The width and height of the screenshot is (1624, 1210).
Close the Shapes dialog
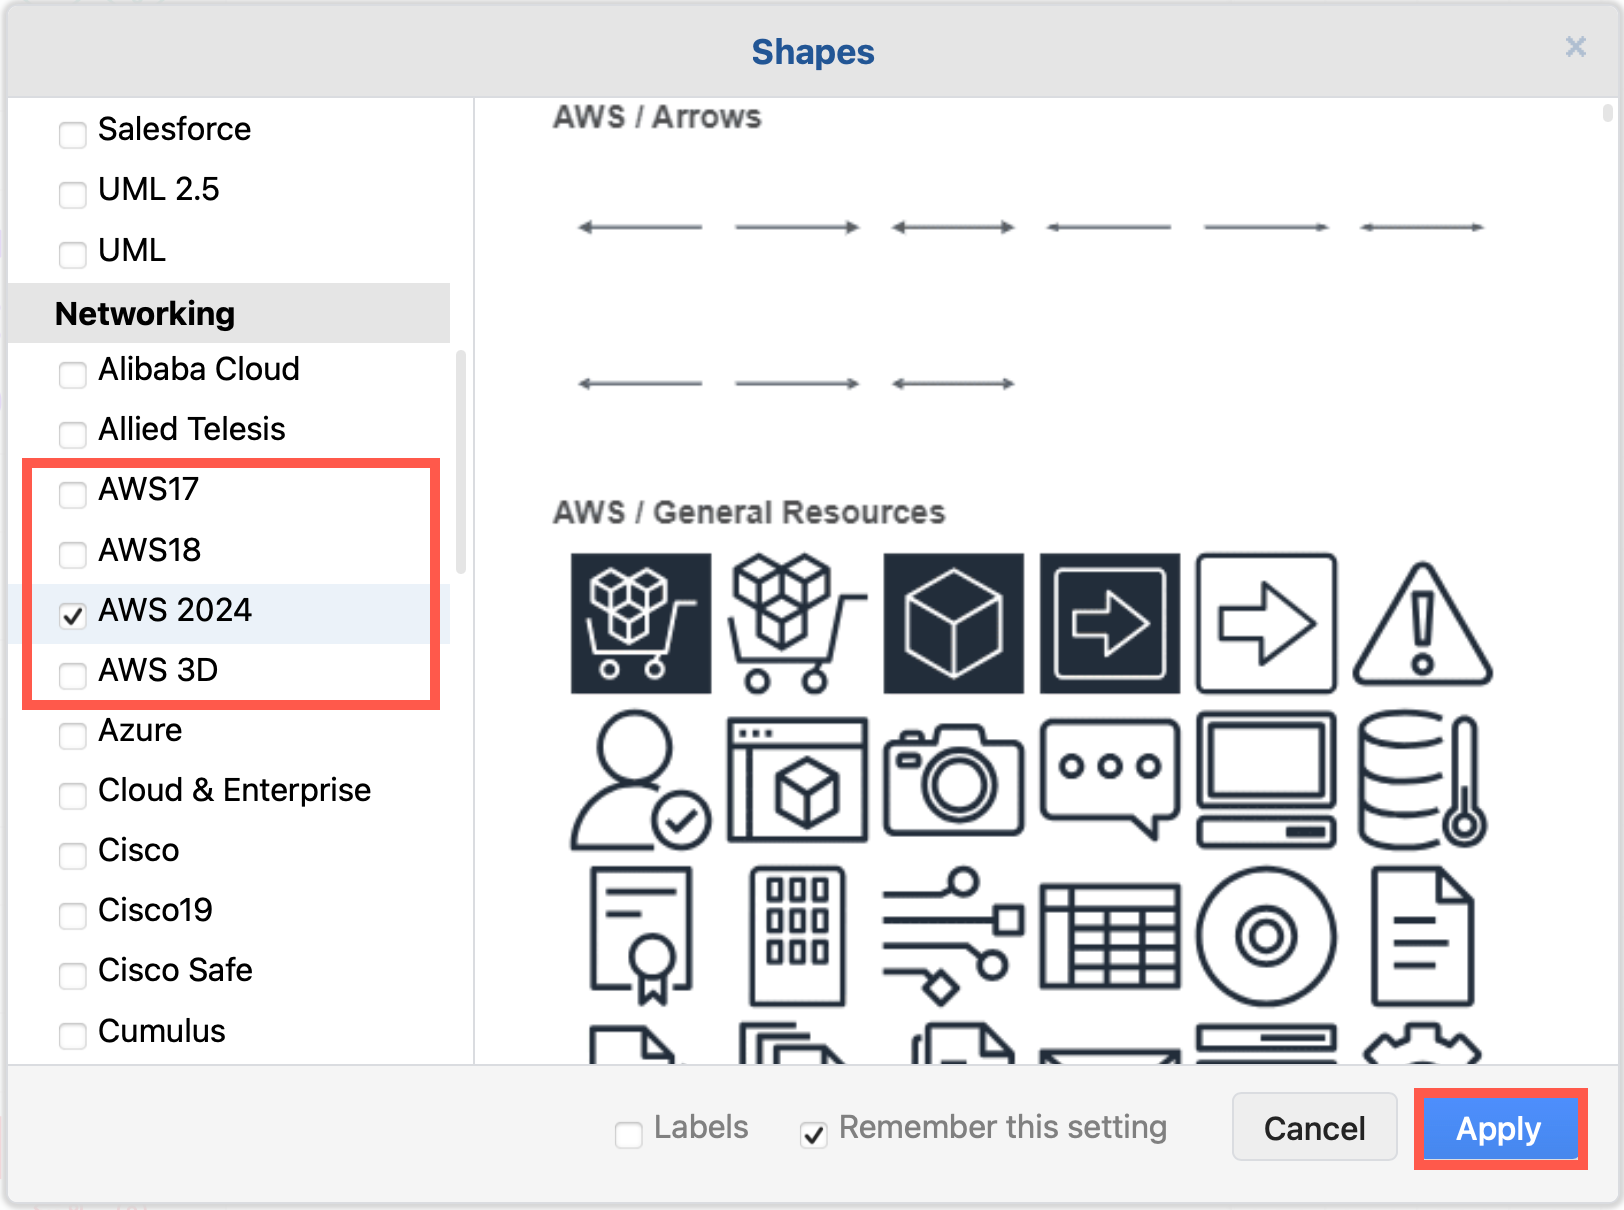[1576, 47]
